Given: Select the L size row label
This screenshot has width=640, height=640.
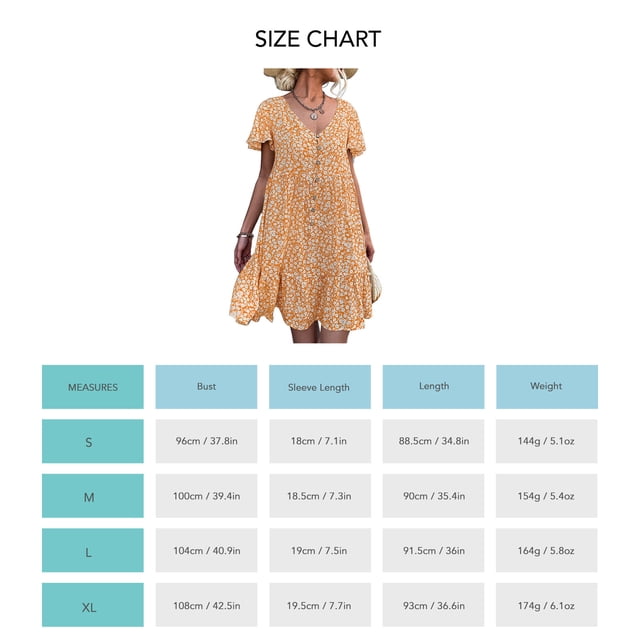Looking at the screenshot, I should 93,550.
